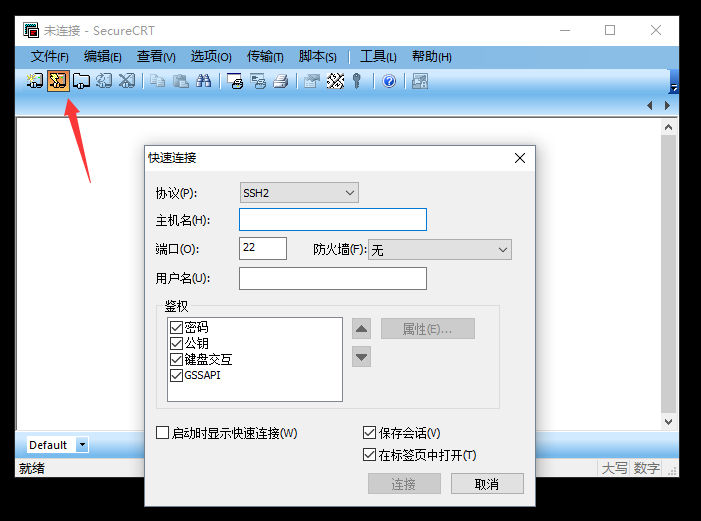Screen dimensions: 701x521
Task: Close the 快速连接 dialog
Action: pos(519,158)
